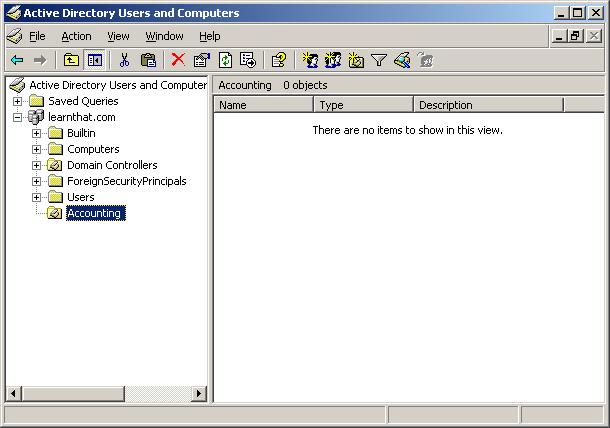This screenshot has height=428, width=610.
Task: Click the Paste clipboard toolbar icon
Action: tap(148, 60)
